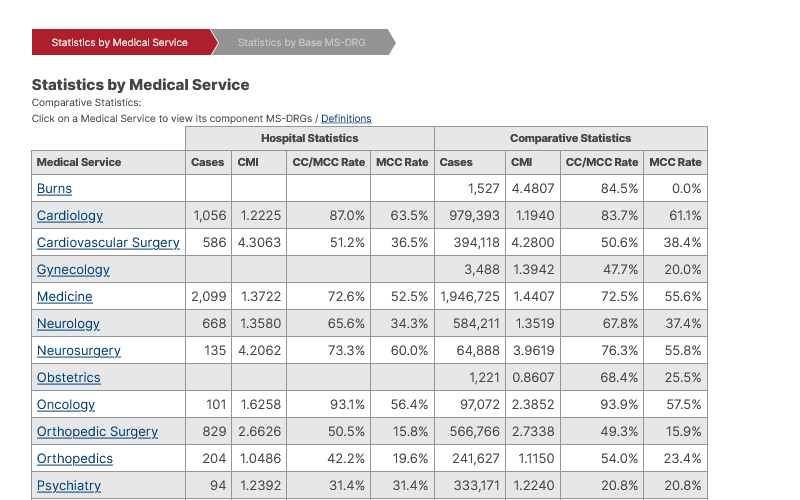
Task: Select the Cardiovascular Surgery link
Action: coord(108,243)
